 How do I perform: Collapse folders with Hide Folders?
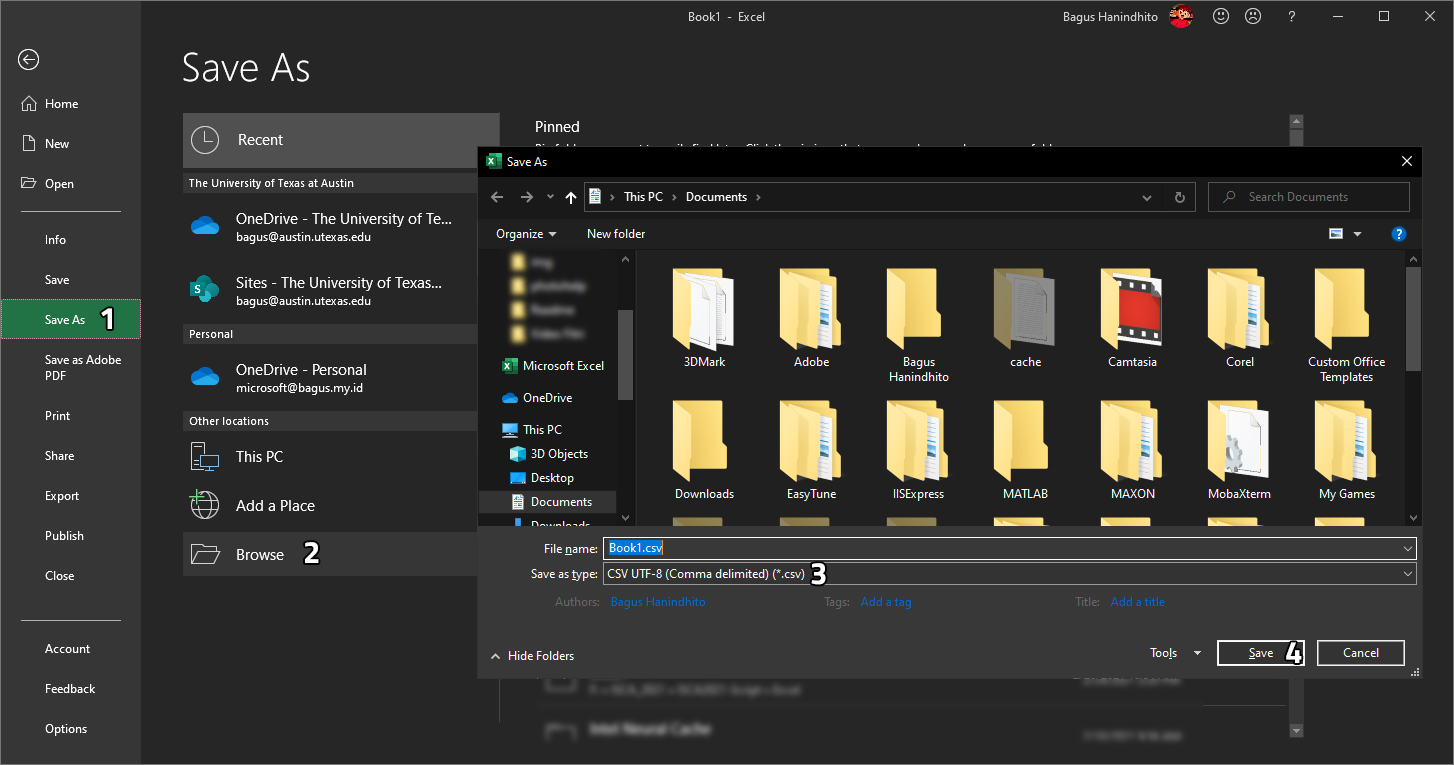coord(532,656)
